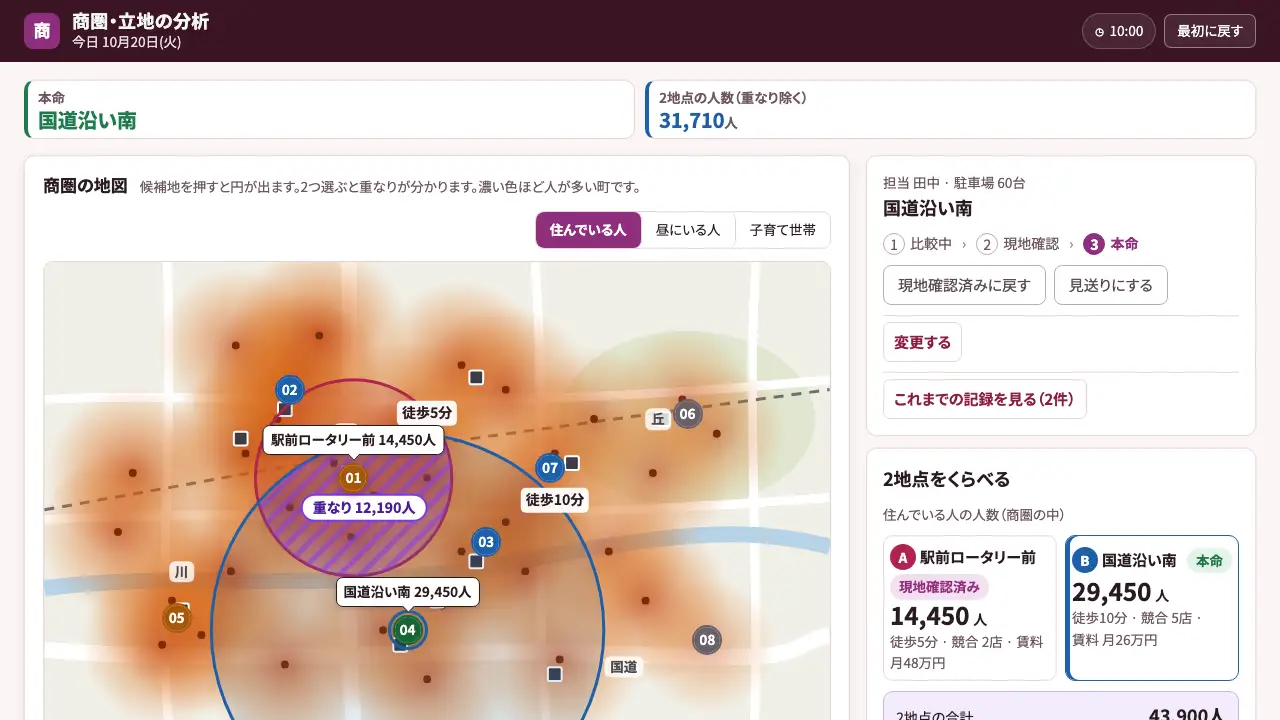Click the B badge on 国道沿い南 card
The width and height of the screenshot is (1280, 720).
coord(1085,561)
